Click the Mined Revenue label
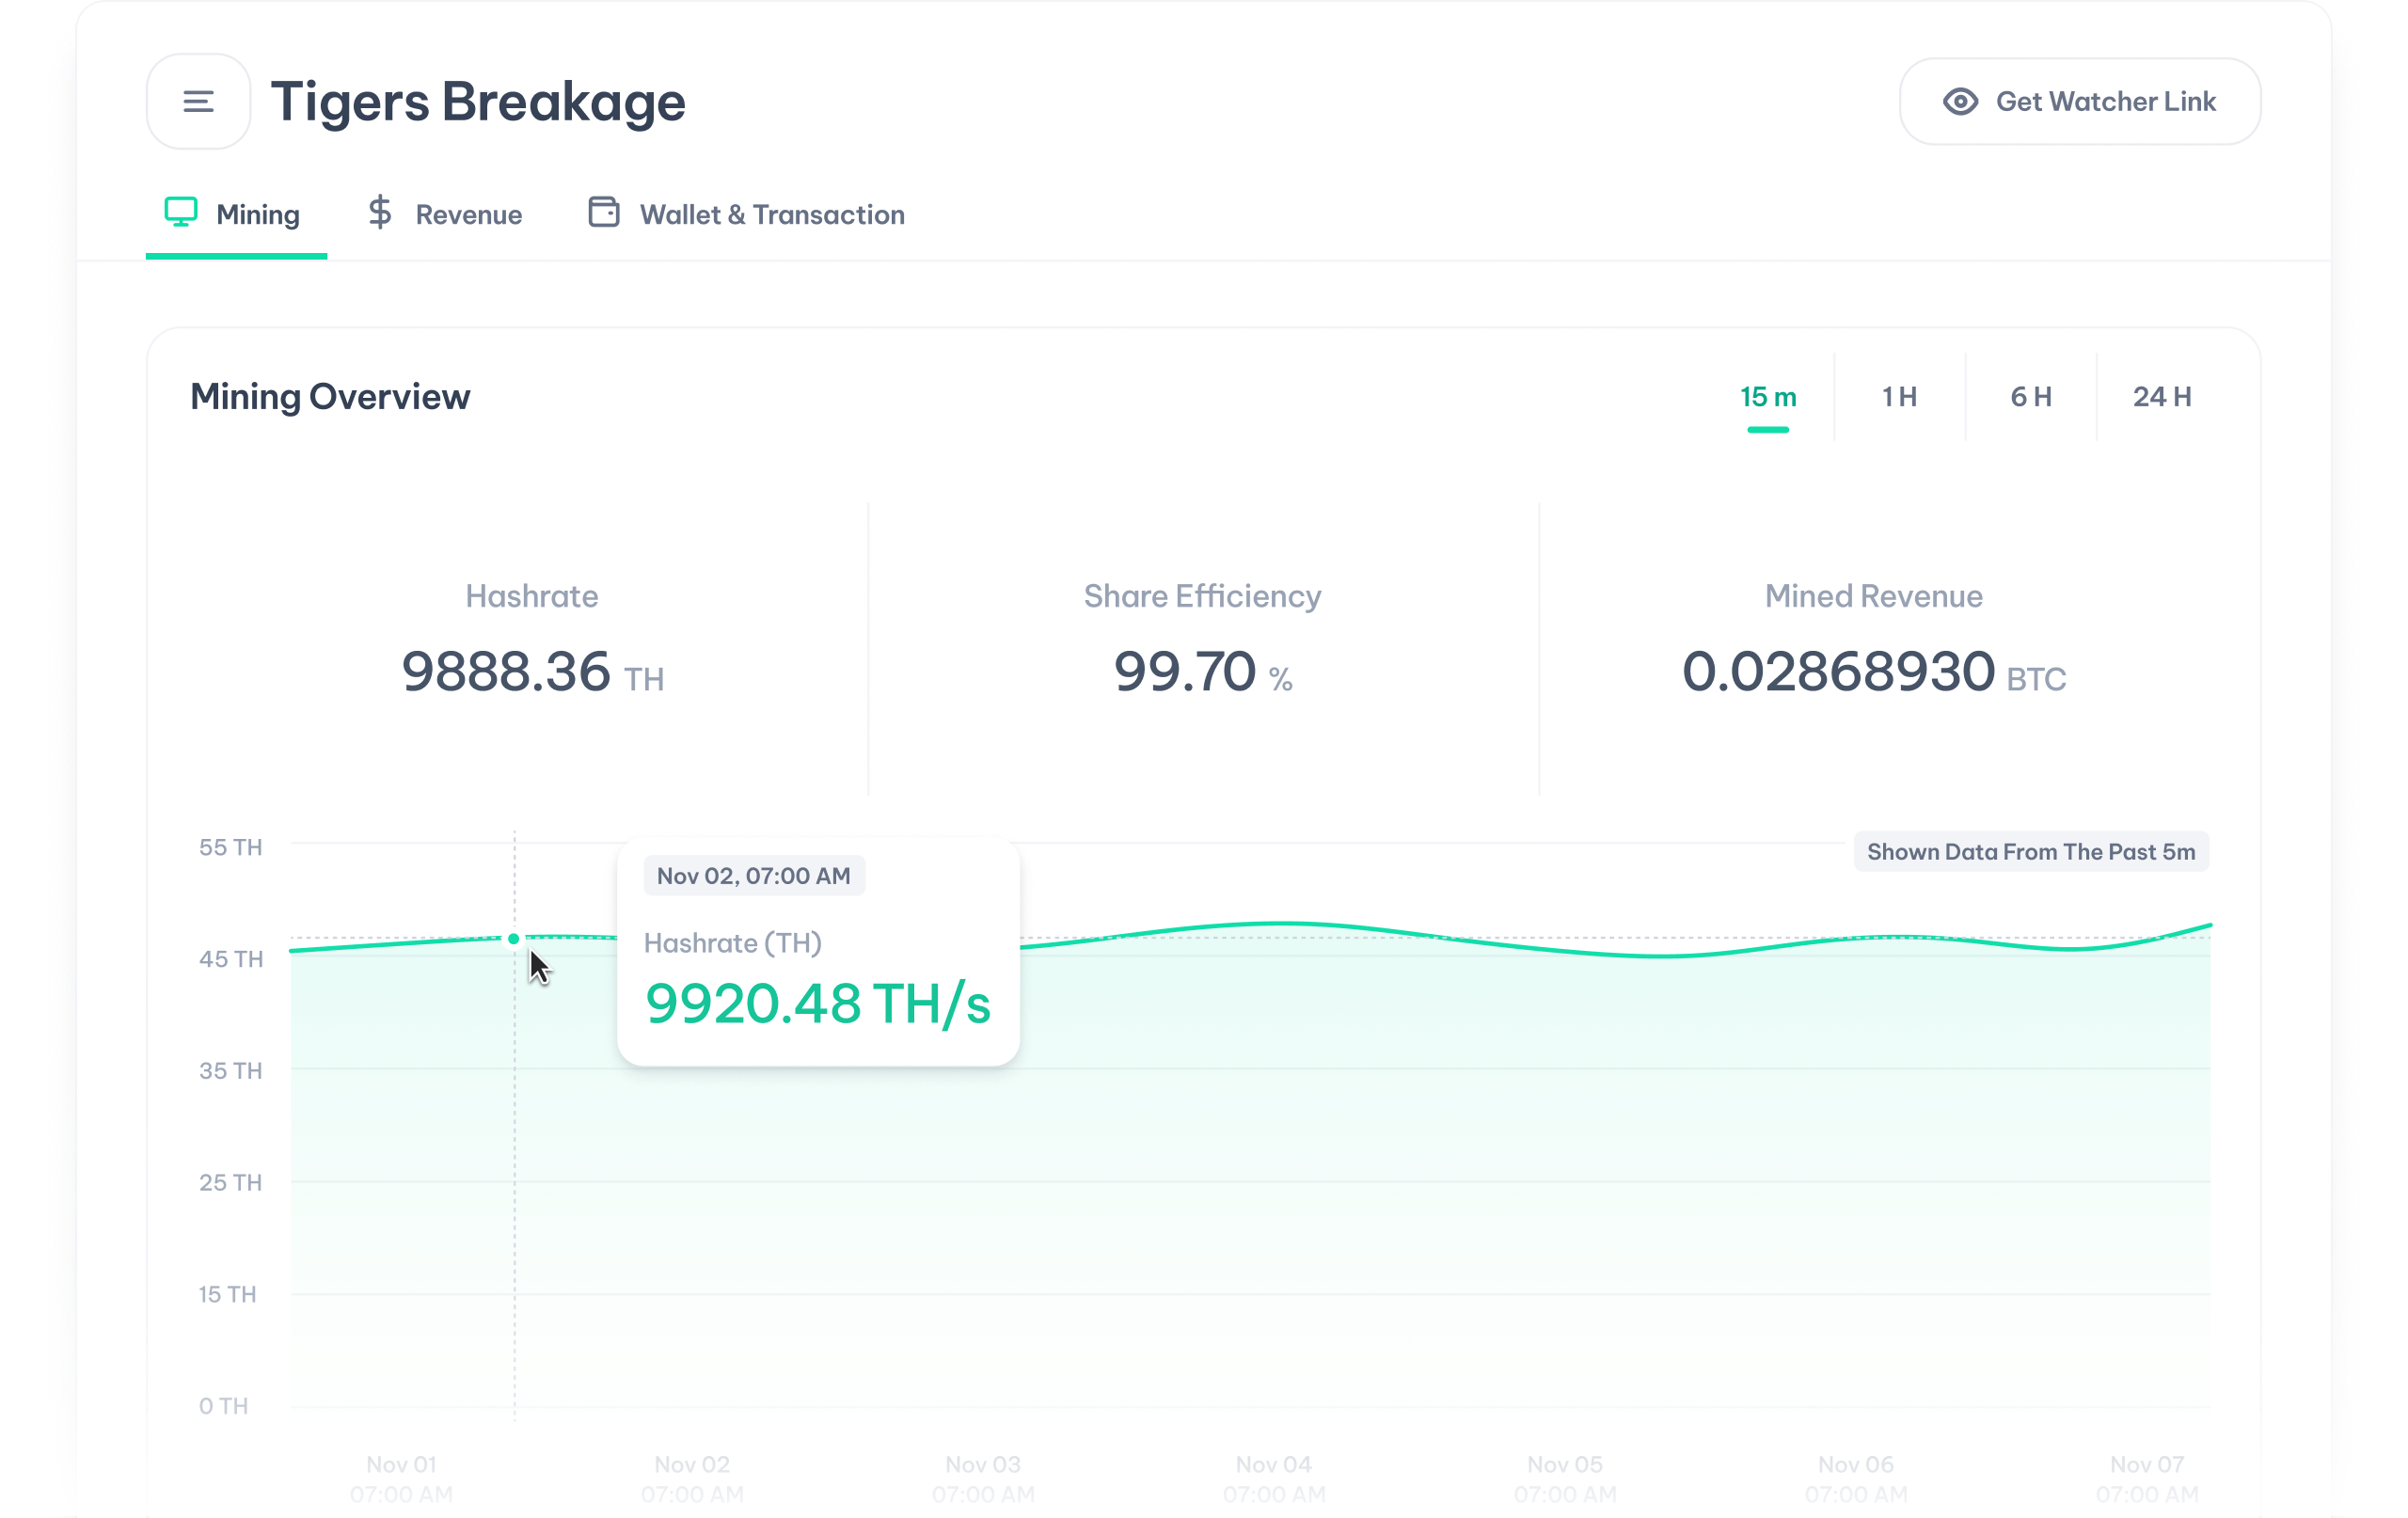The width and height of the screenshot is (2408, 1518). (1873, 596)
